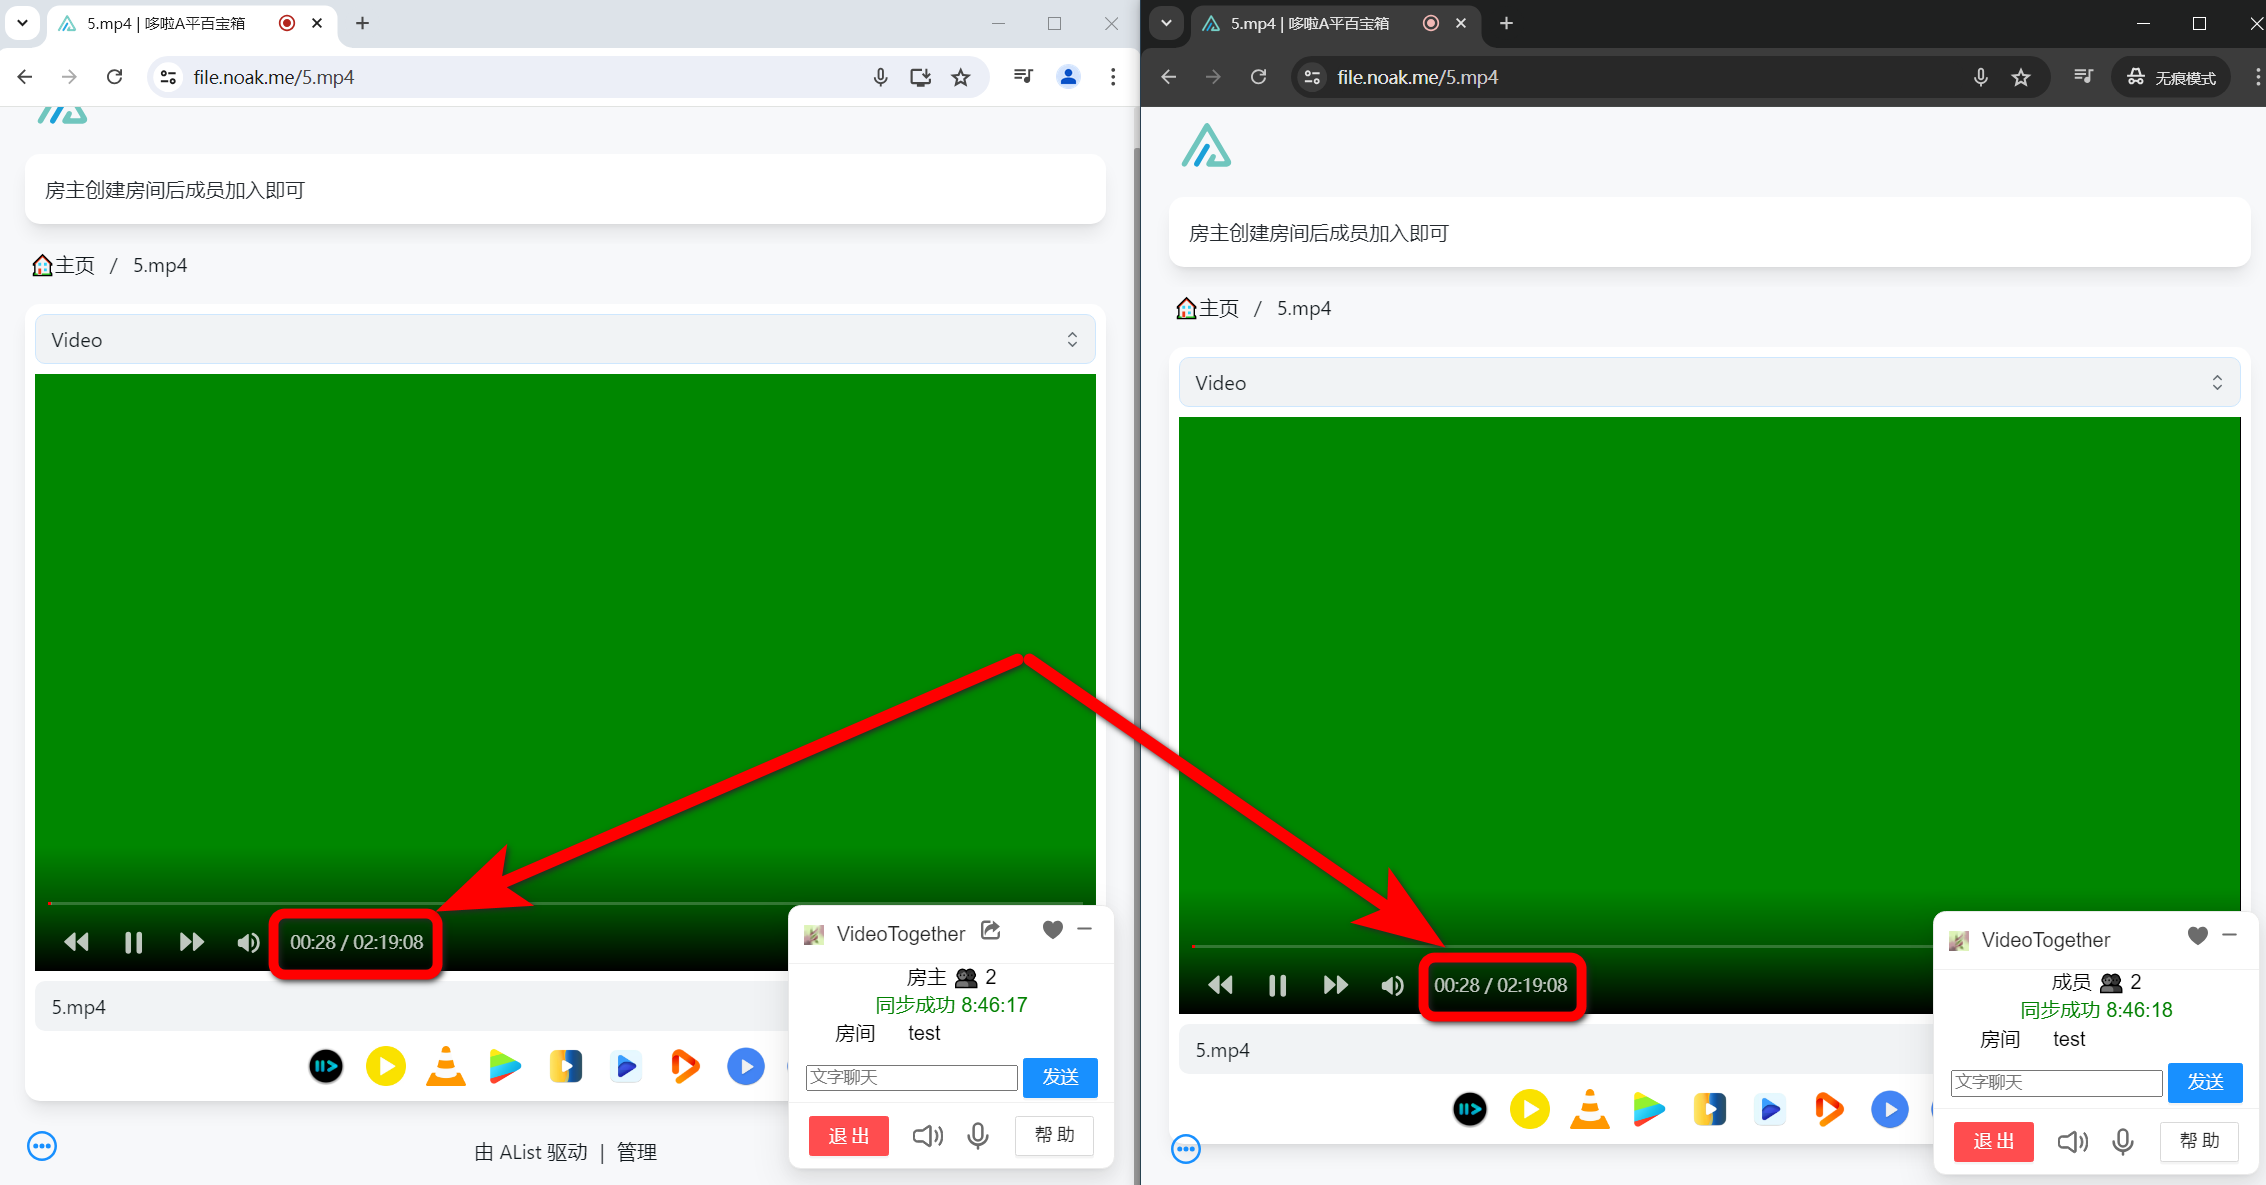Click the red 退出 button in left panel
Screen dimensions: 2266x1185
tap(848, 1136)
